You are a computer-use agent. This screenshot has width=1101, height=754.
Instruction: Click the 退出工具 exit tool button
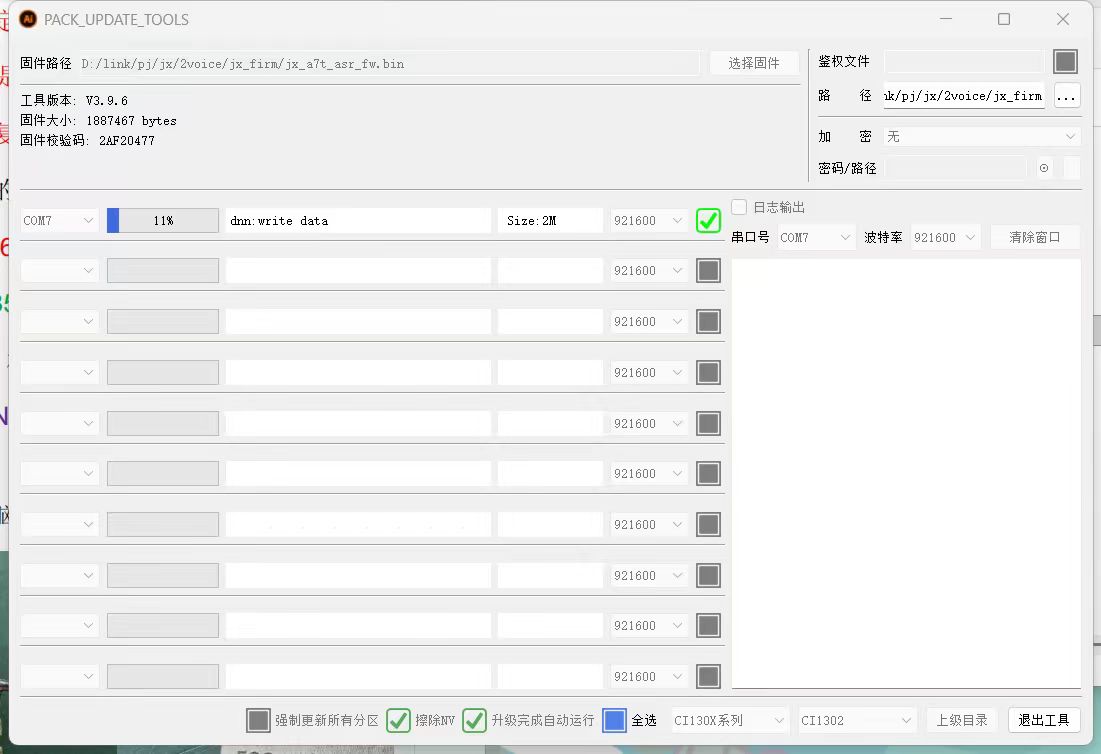(x=1044, y=719)
